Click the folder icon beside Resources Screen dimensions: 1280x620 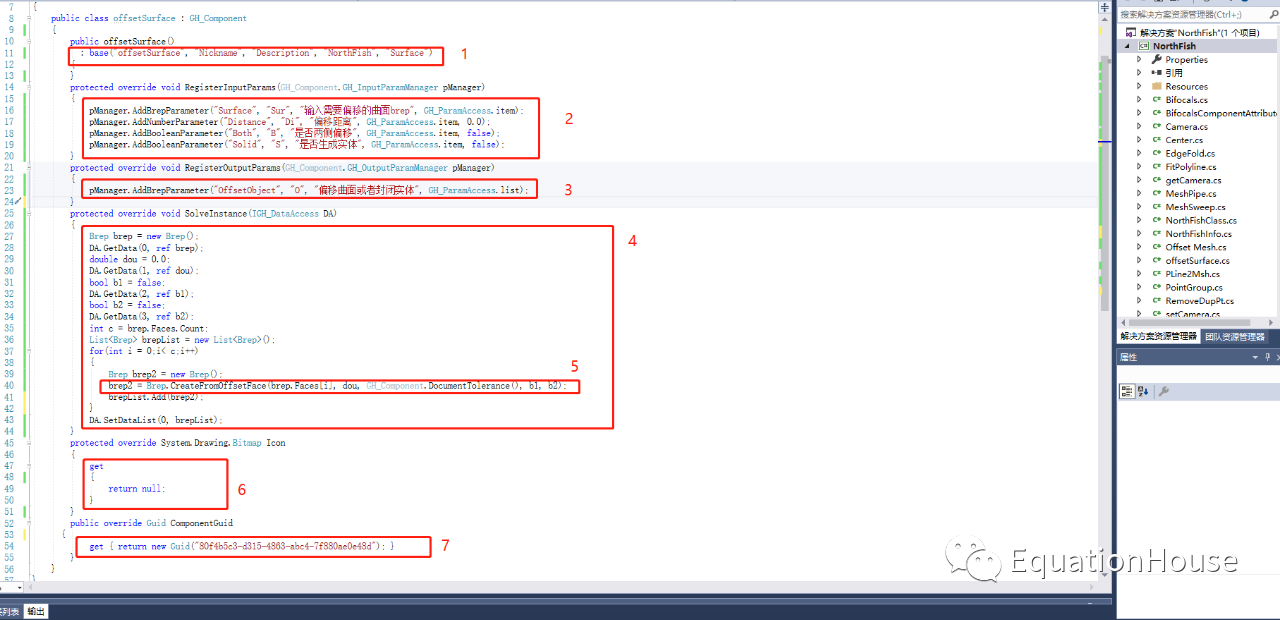1156,86
